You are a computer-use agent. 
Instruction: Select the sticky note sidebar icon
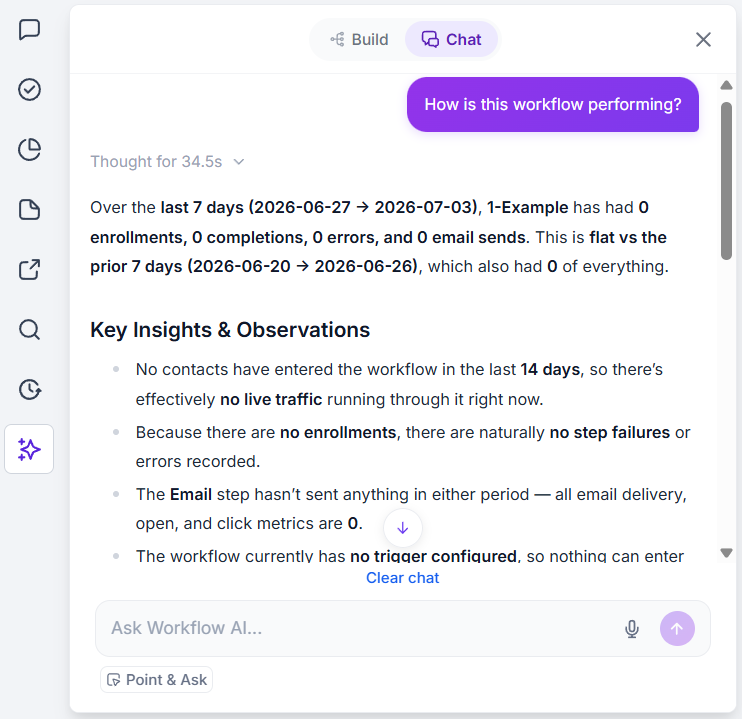[x=29, y=210]
